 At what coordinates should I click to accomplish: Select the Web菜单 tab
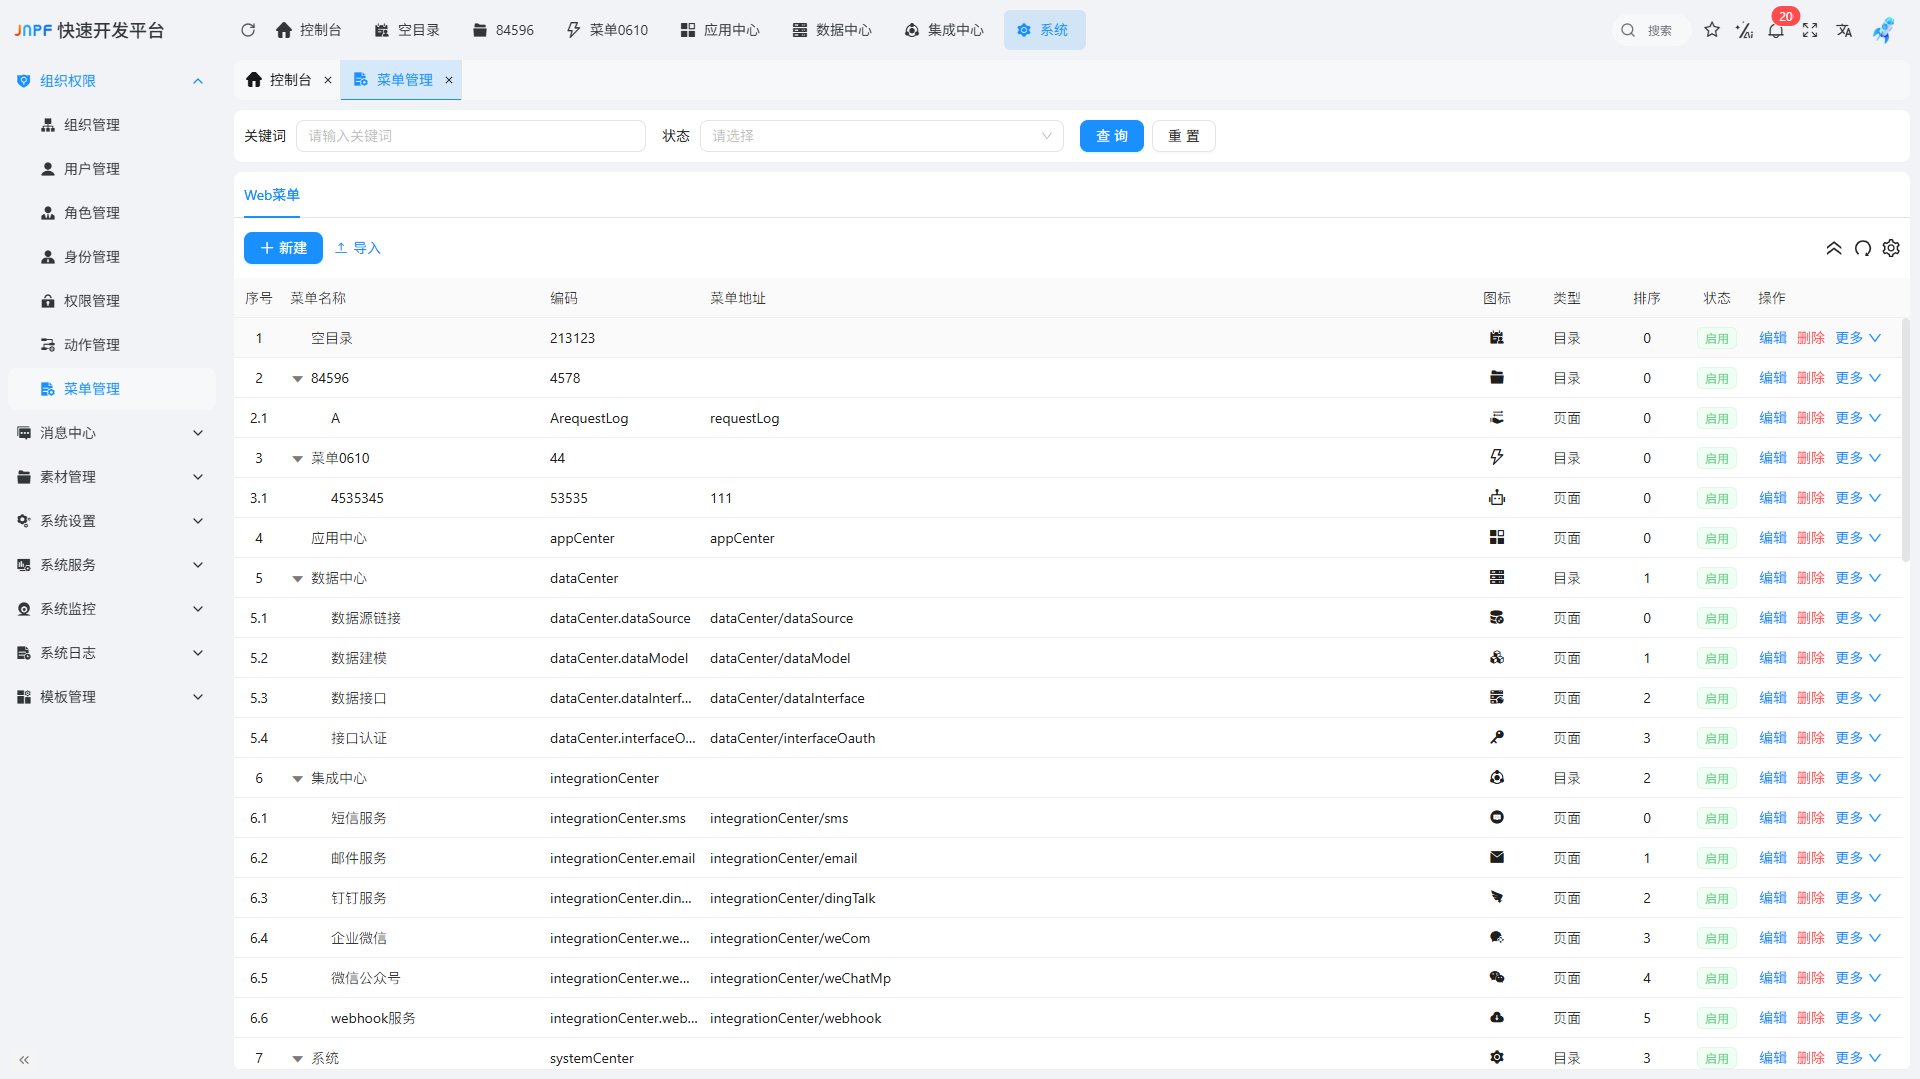point(272,195)
